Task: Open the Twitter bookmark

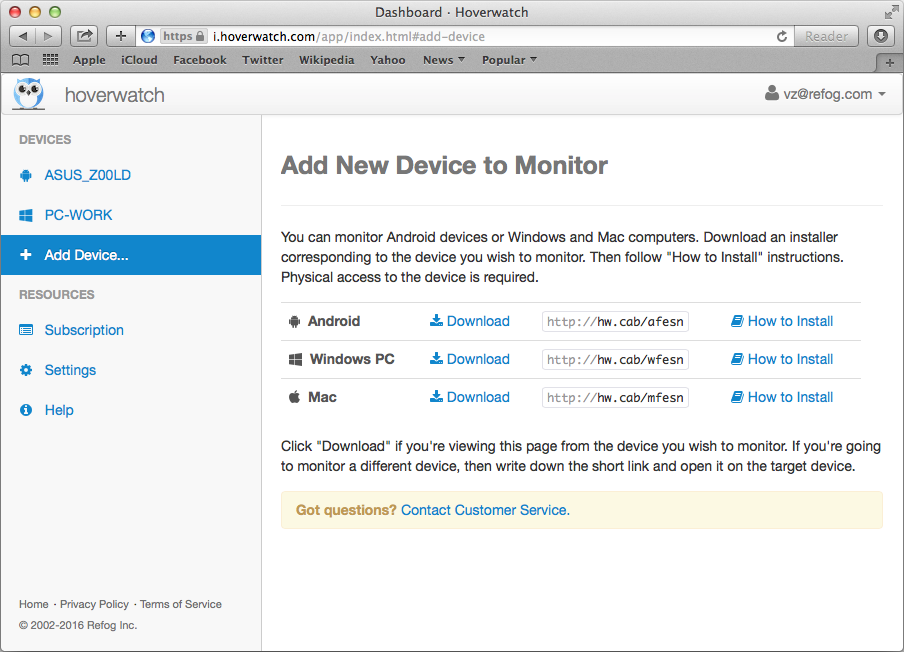Action: coord(263,60)
